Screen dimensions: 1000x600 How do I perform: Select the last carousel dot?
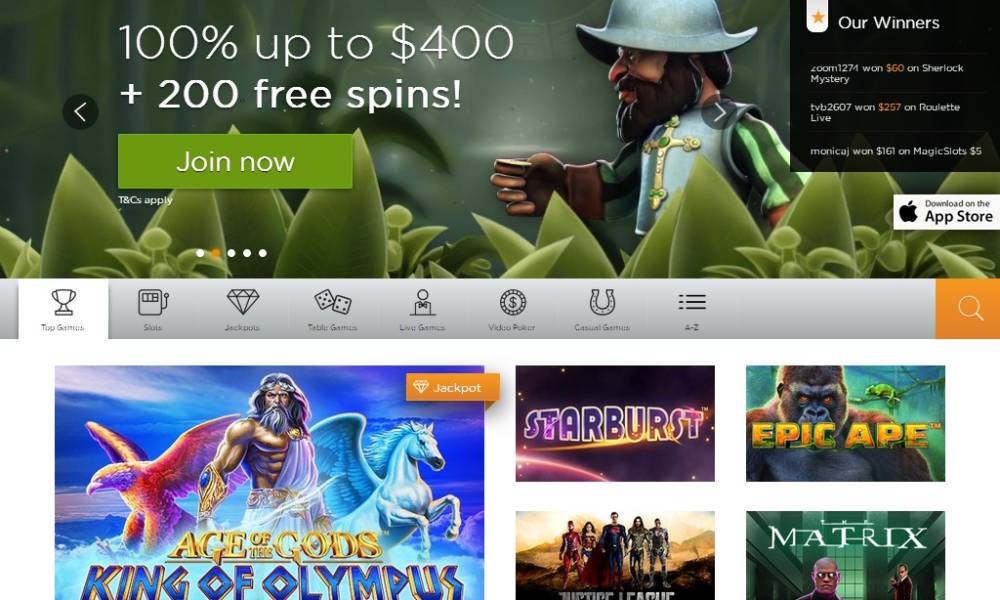click(x=263, y=253)
